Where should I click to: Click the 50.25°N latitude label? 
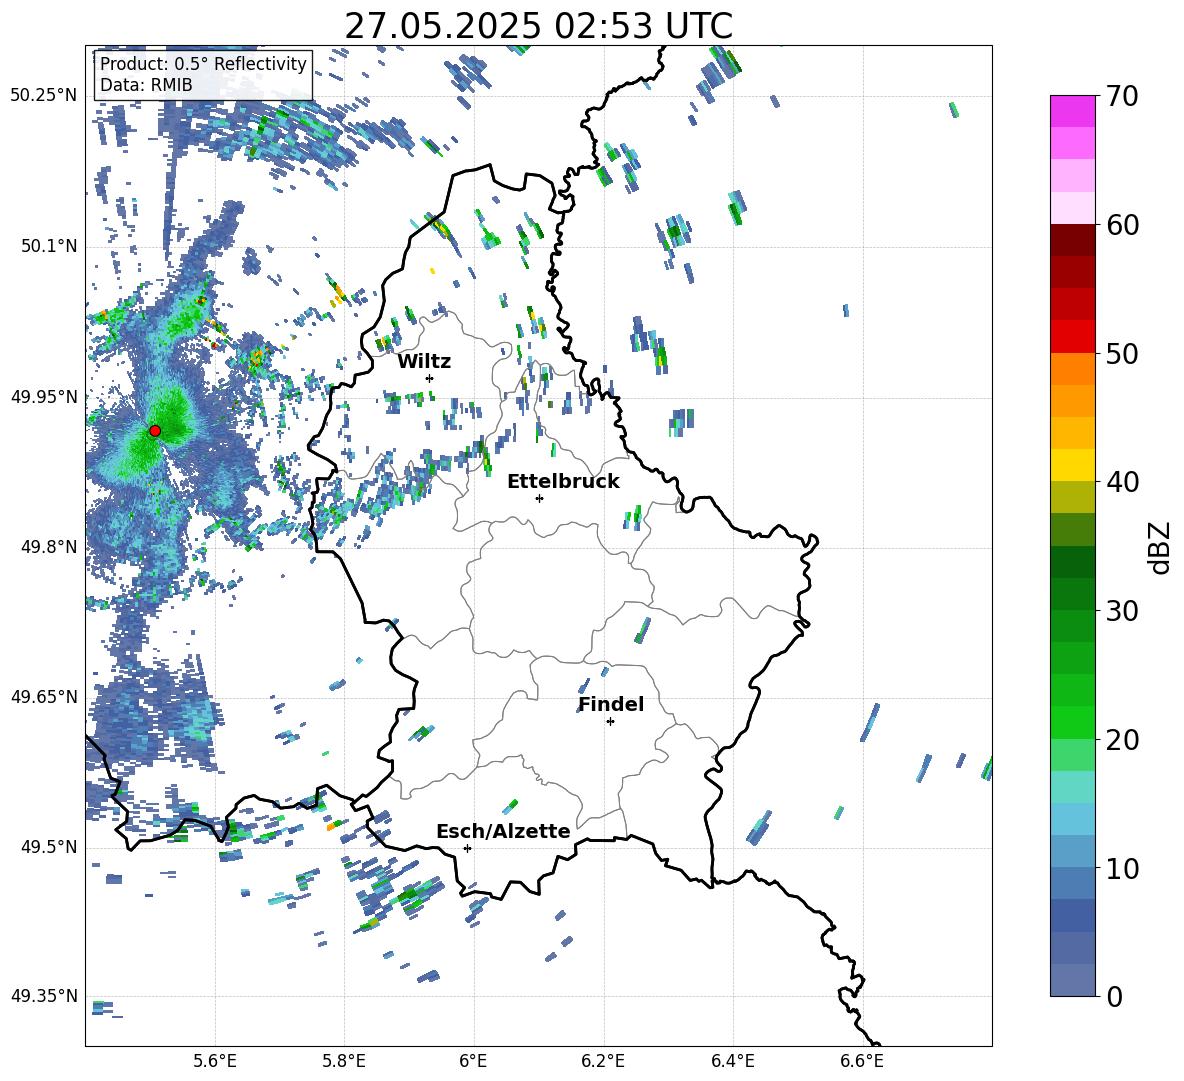point(44,96)
